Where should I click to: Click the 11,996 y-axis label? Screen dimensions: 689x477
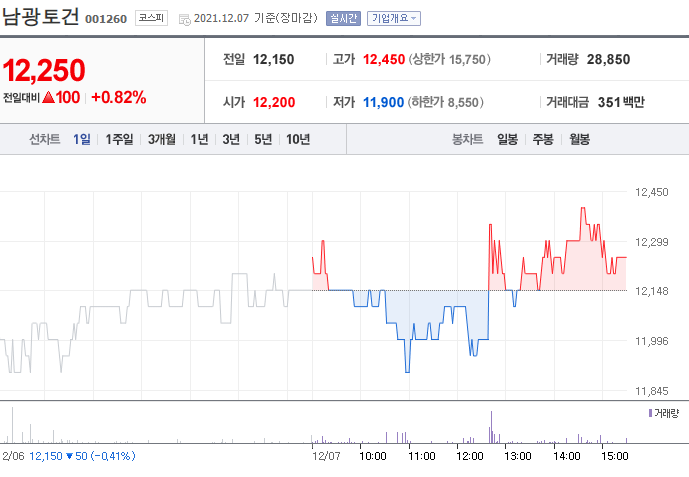coord(652,341)
